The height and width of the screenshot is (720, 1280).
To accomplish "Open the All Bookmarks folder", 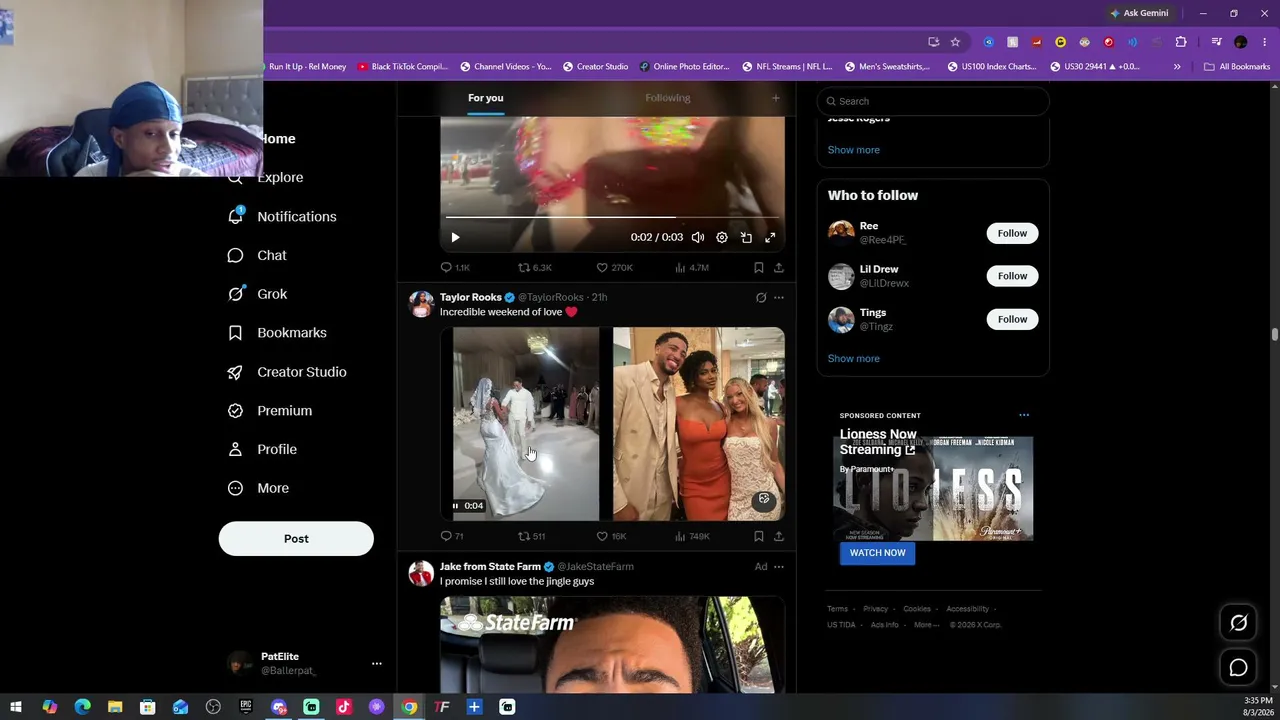I will pyautogui.click(x=1237, y=67).
